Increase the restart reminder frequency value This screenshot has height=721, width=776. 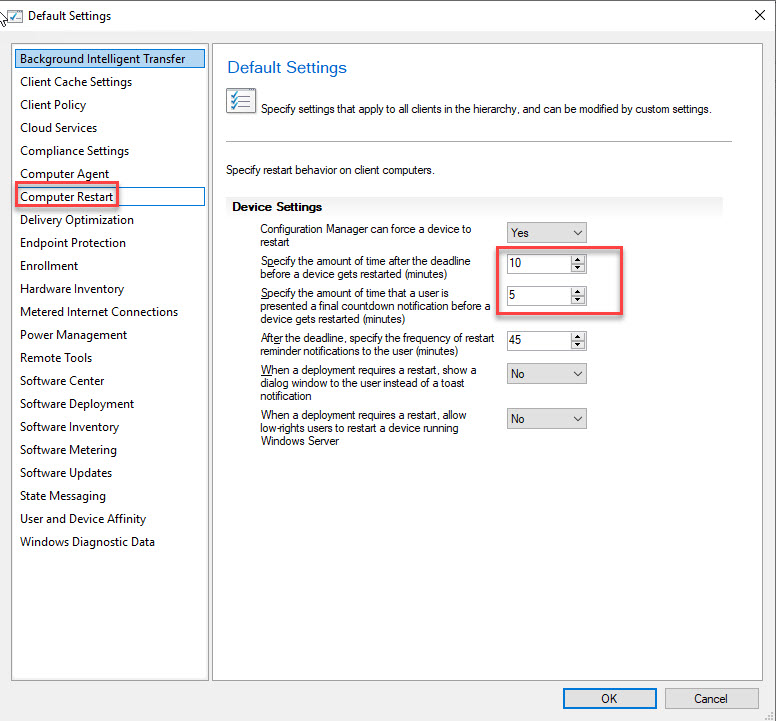click(x=578, y=336)
